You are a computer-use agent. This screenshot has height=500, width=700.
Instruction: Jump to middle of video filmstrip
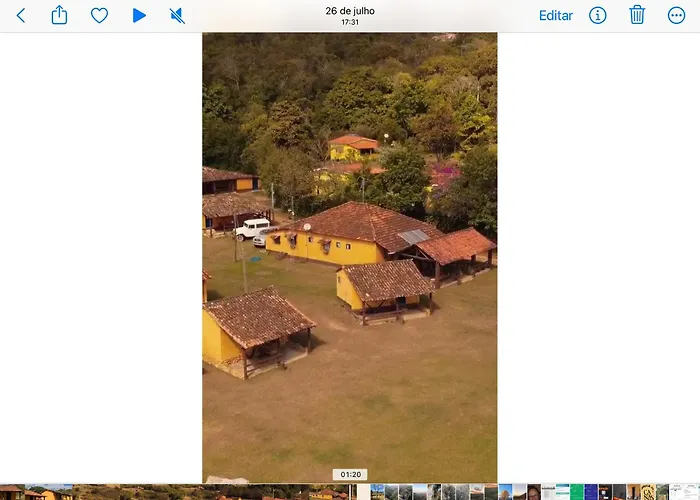[x=178, y=492]
